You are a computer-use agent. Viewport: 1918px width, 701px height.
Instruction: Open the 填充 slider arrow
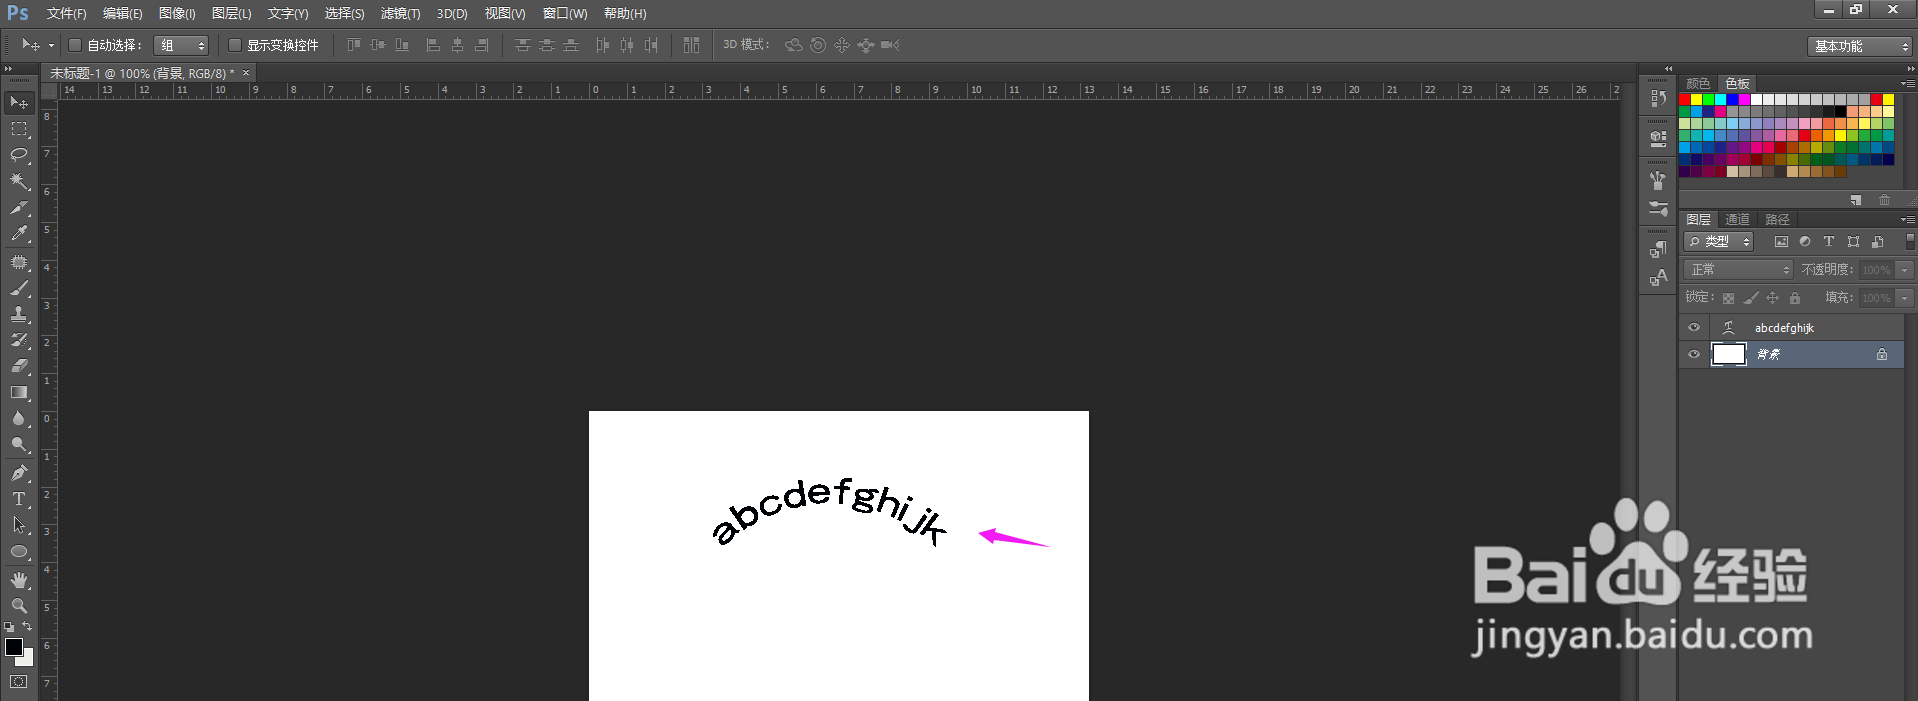click(1905, 298)
